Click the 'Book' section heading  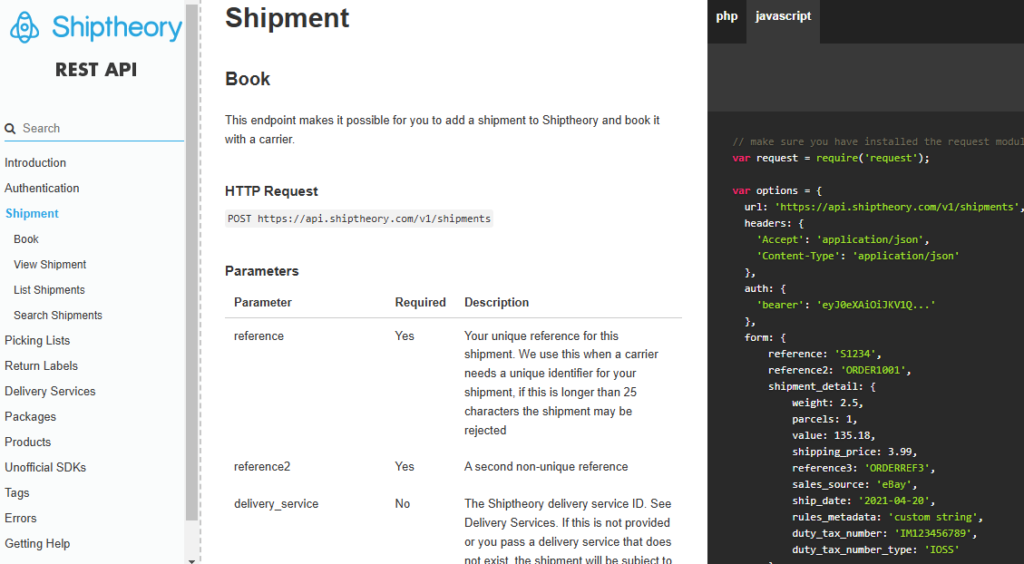pos(248,79)
